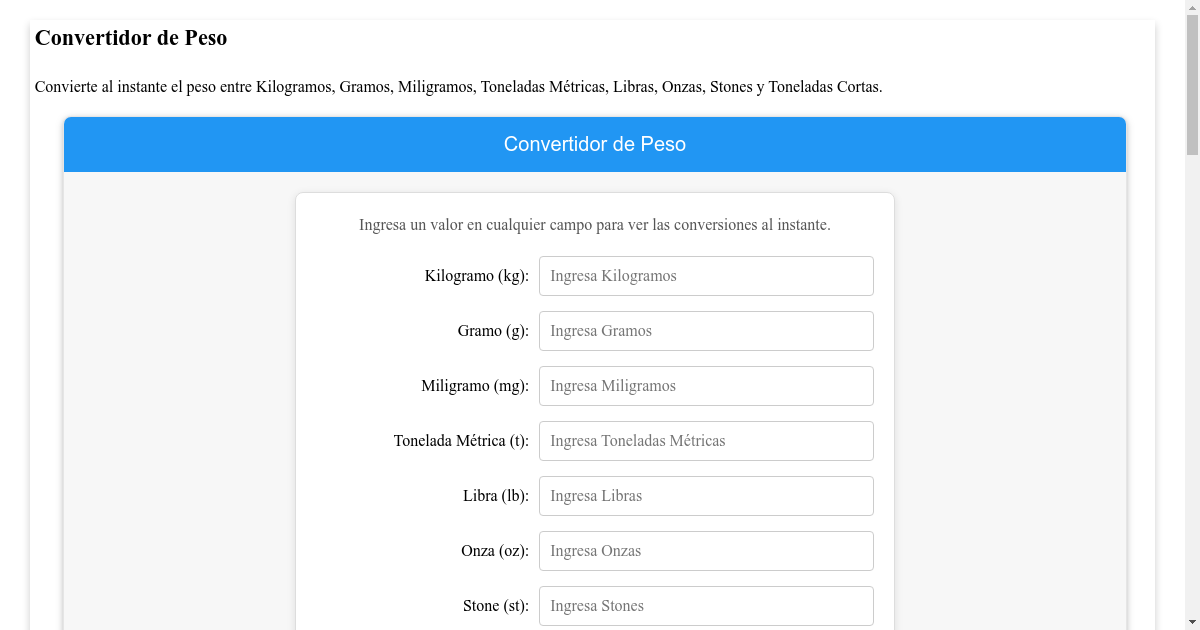This screenshot has width=1200, height=630.
Task: Click the Ingresa Toneladas Métricas input field
Action: click(706, 441)
